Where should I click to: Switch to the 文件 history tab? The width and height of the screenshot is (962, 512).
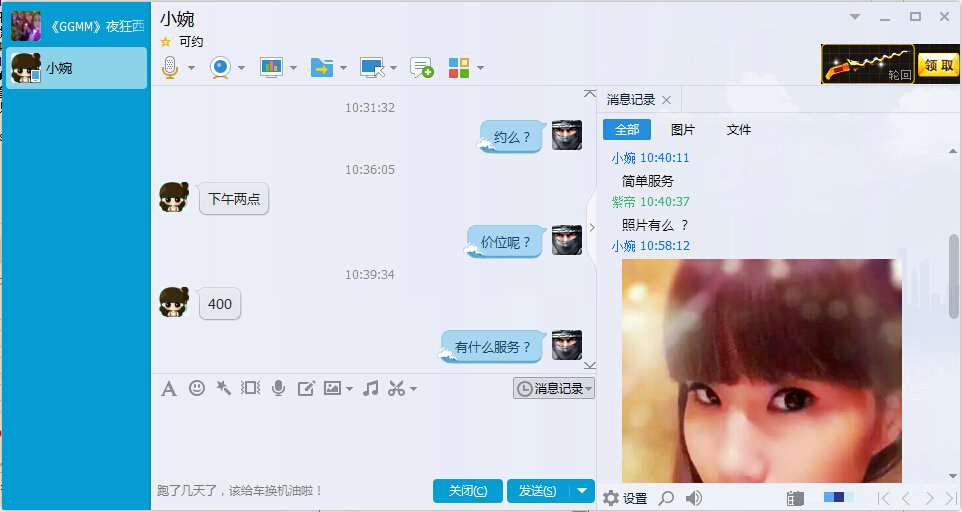739,129
